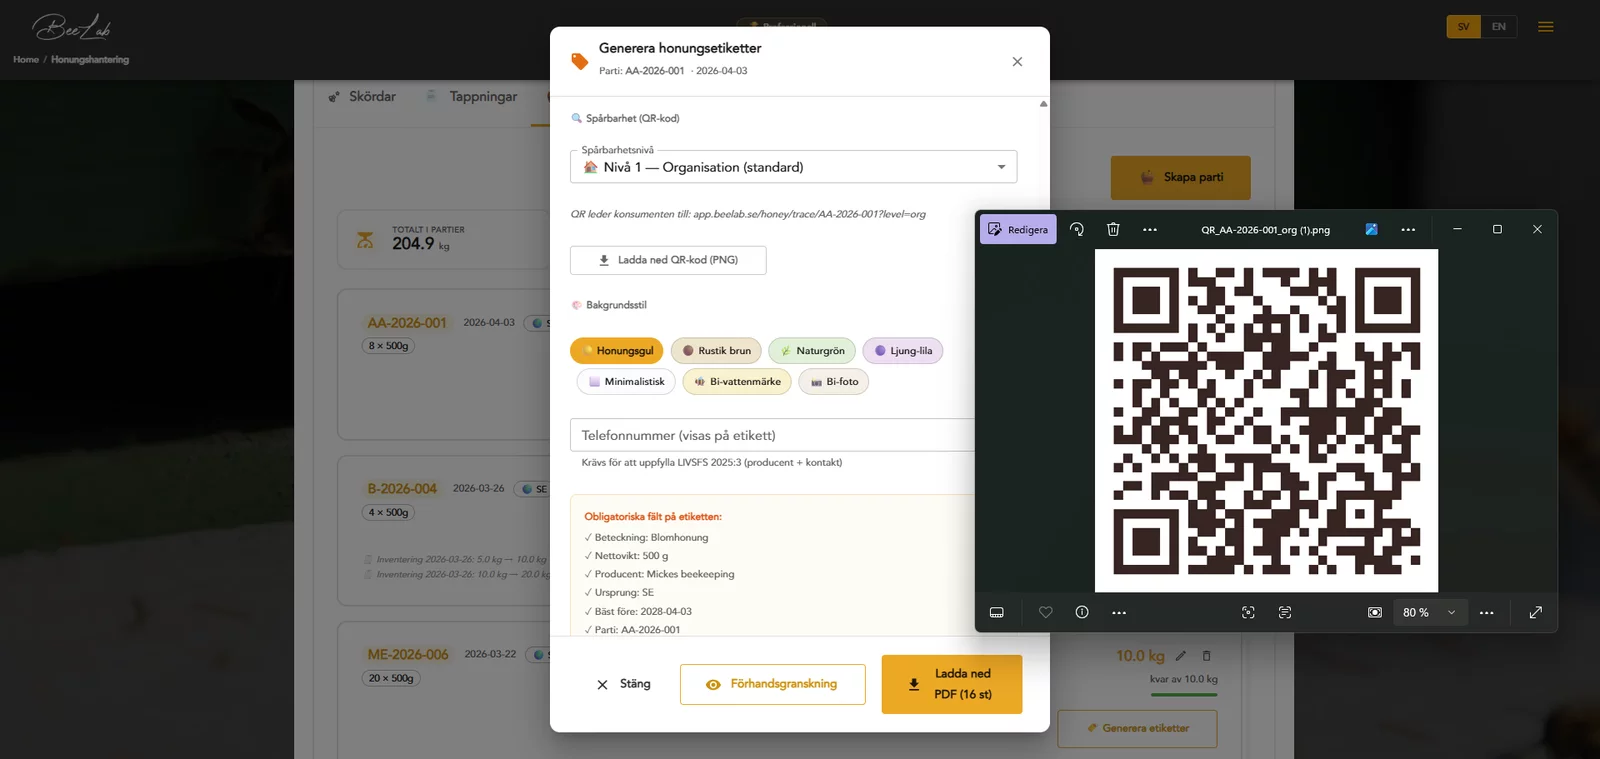Screen dimensions: 1600x759
Task: Rotate the QR image in photo viewer
Action: [x=1077, y=229]
